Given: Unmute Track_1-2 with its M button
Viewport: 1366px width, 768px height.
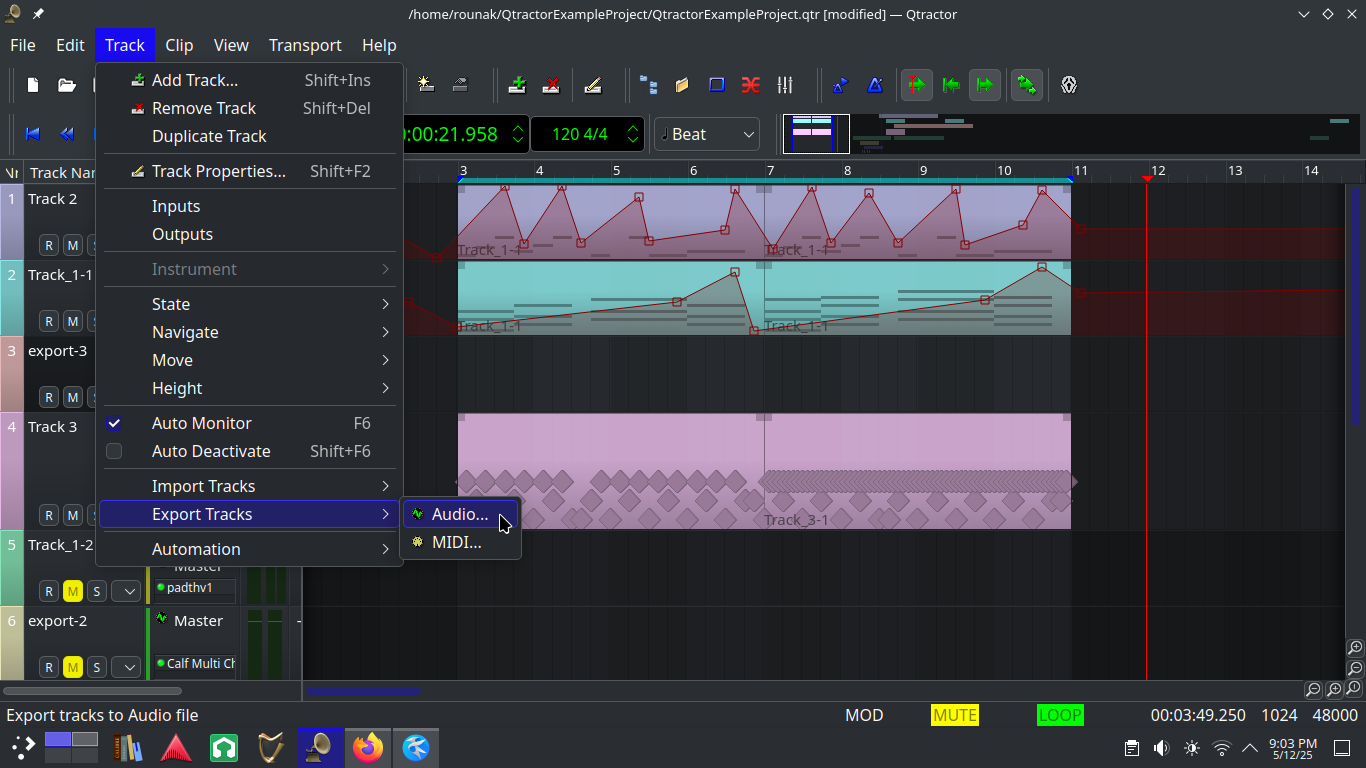Looking at the screenshot, I should [73, 591].
